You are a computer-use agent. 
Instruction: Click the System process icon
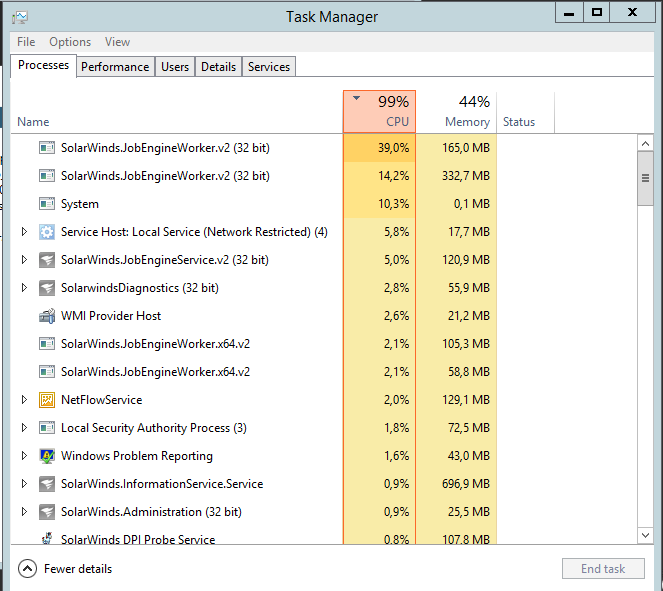click(x=47, y=204)
